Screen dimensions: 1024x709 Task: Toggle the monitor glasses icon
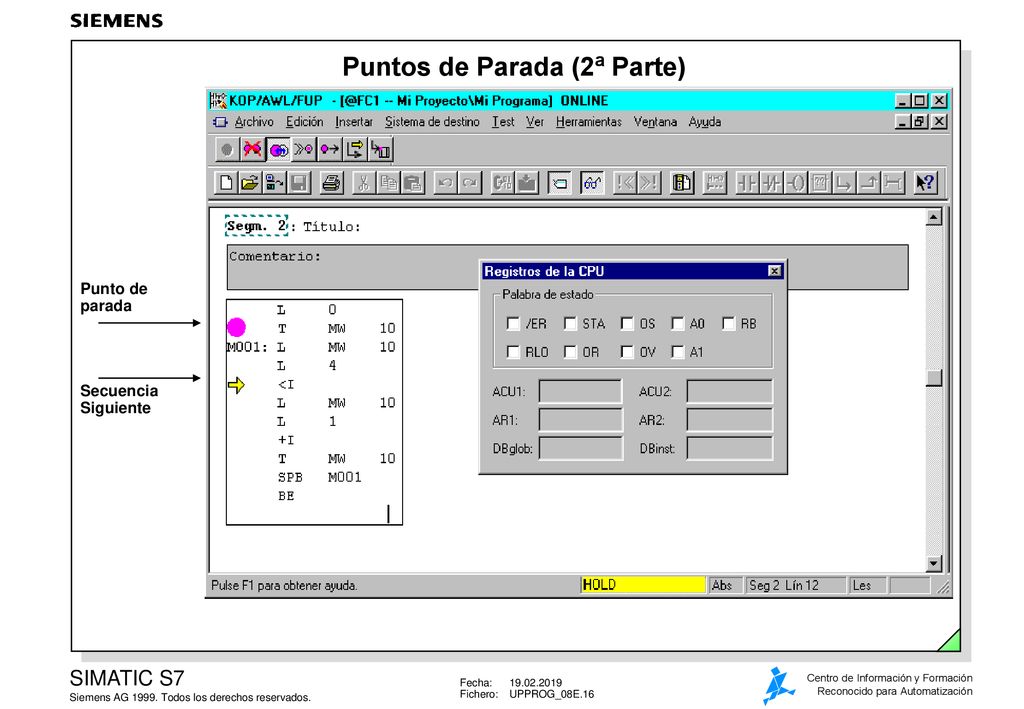(x=592, y=183)
